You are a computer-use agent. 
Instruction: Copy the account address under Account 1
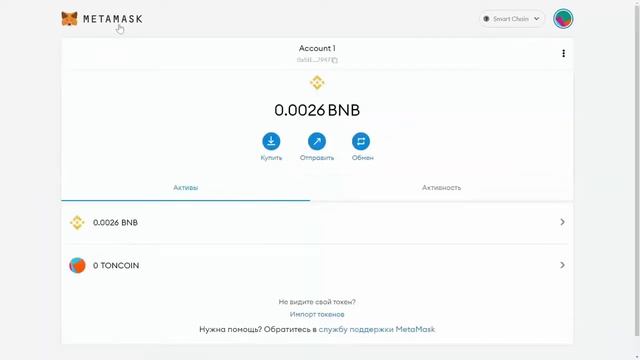coord(317,60)
